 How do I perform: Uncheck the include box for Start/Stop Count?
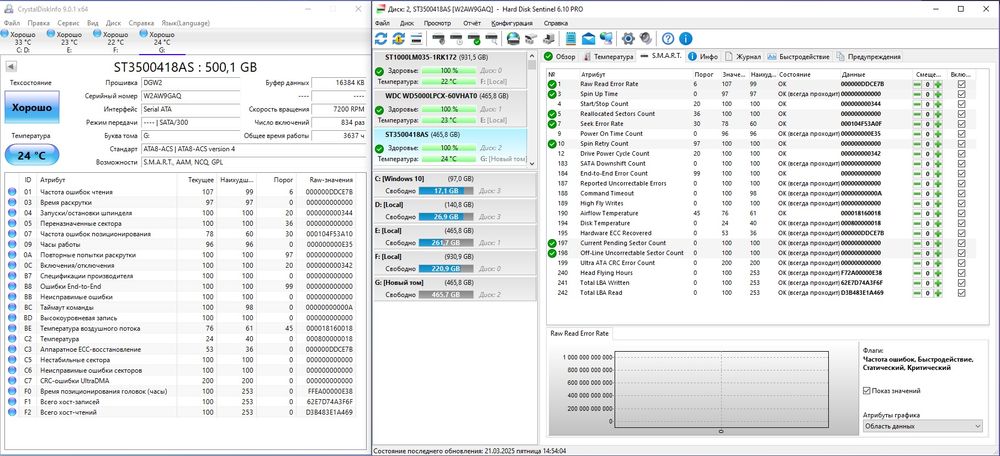pyautogui.click(x=961, y=104)
